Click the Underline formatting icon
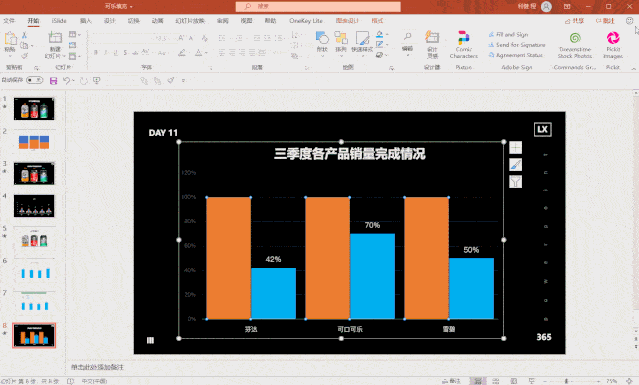Screen dimensions: 639x385 point(115,53)
